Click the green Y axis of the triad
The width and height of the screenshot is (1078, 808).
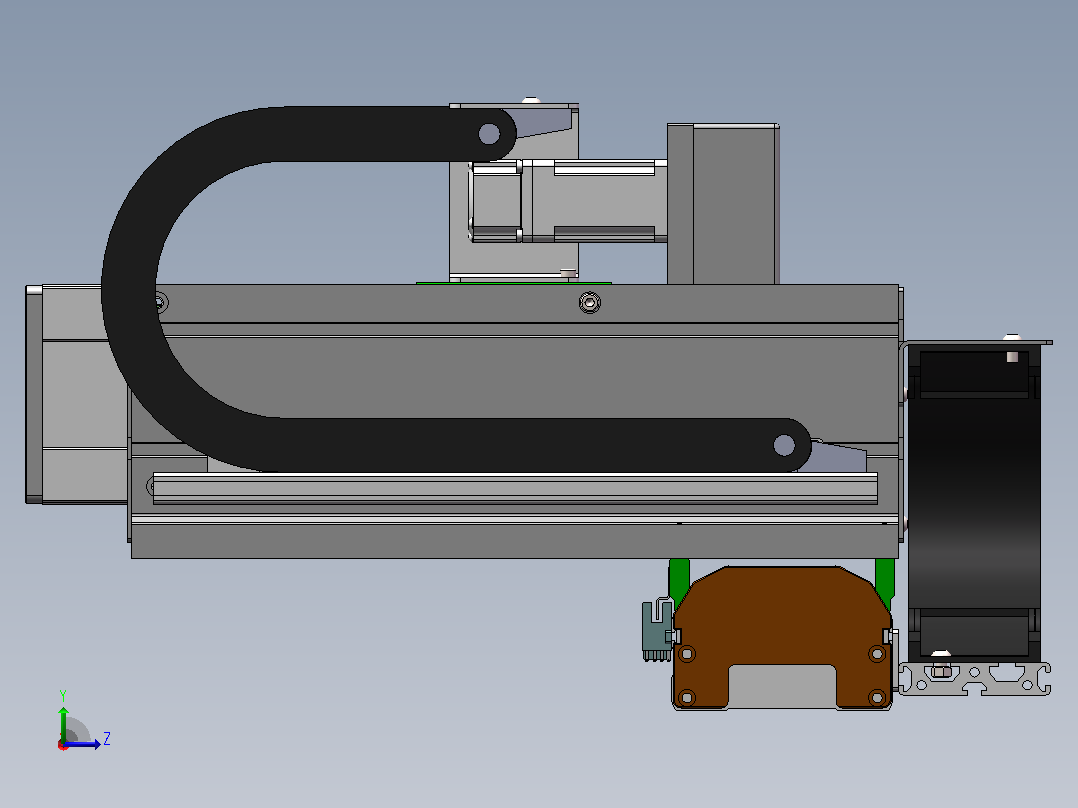coord(63,723)
